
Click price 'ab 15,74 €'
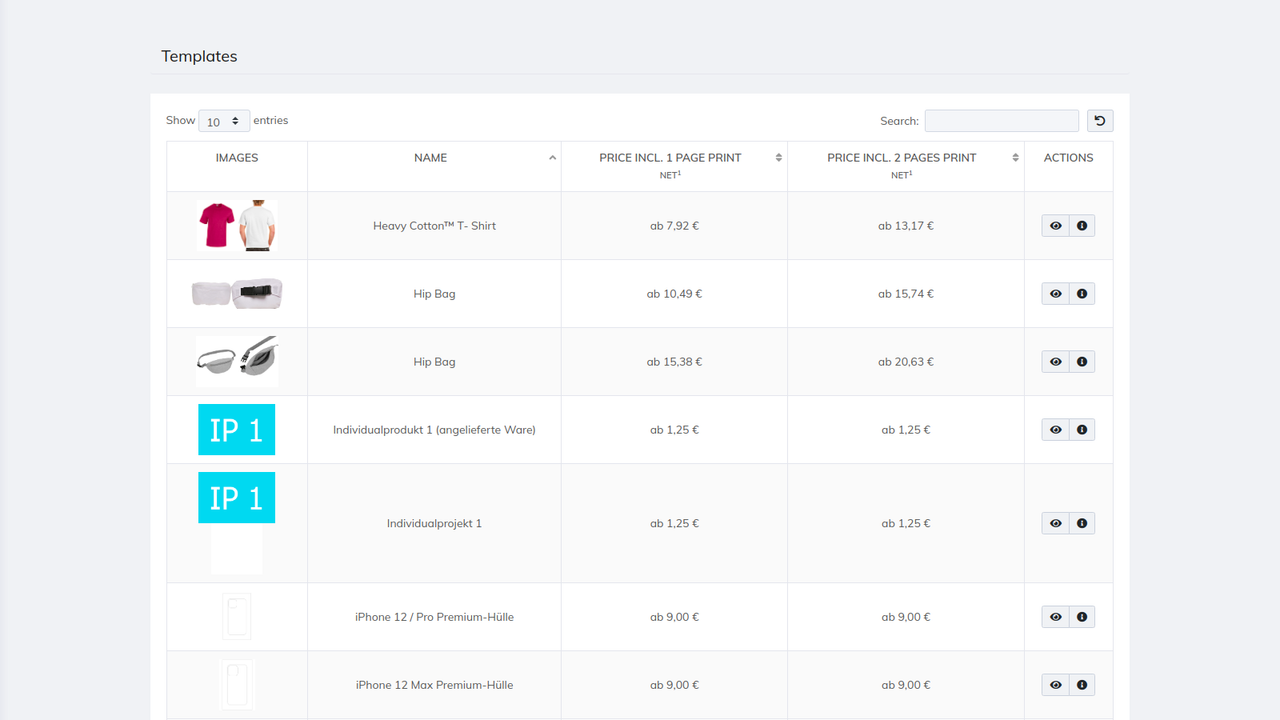(x=906, y=294)
